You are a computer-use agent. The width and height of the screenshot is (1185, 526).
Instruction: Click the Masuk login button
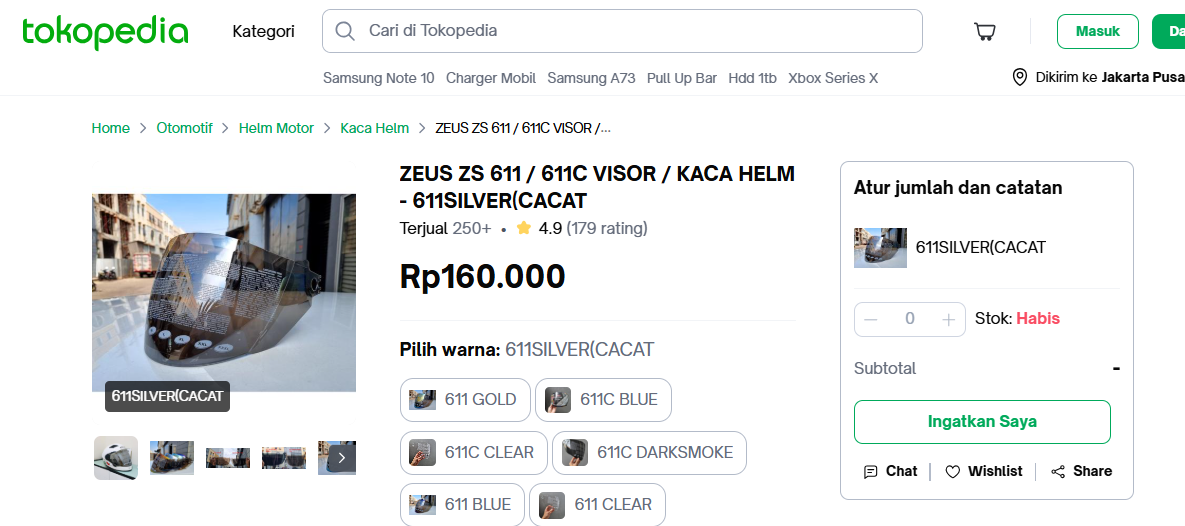[x=1097, y=32]
